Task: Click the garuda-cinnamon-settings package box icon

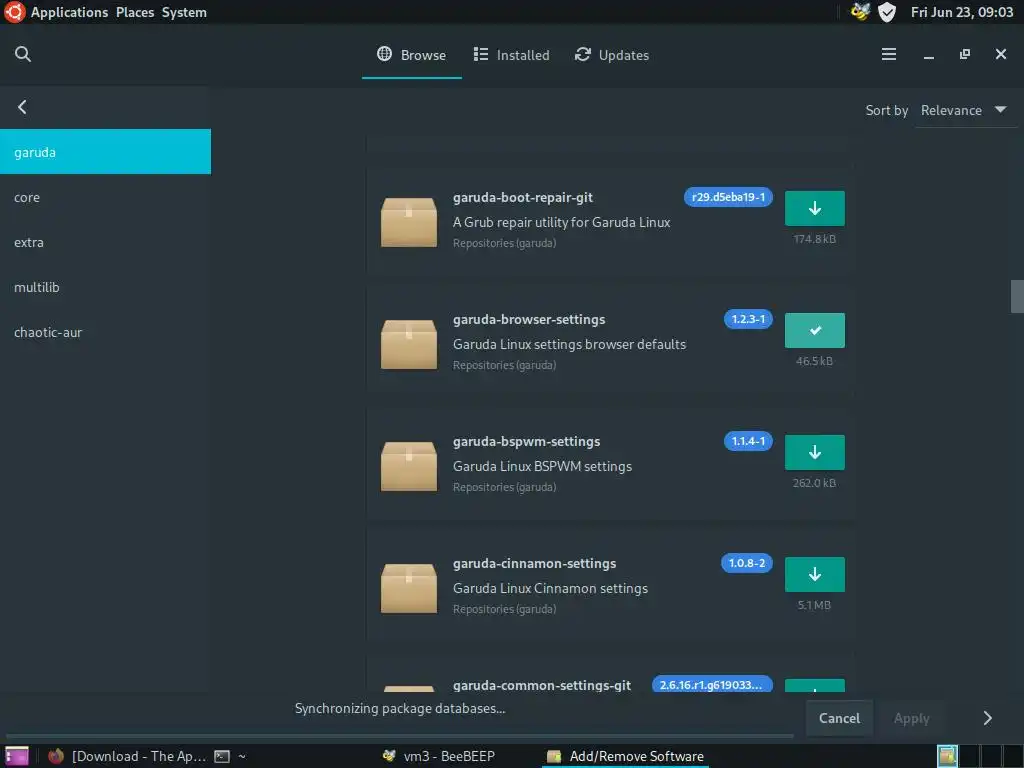Action: point(409,588)
